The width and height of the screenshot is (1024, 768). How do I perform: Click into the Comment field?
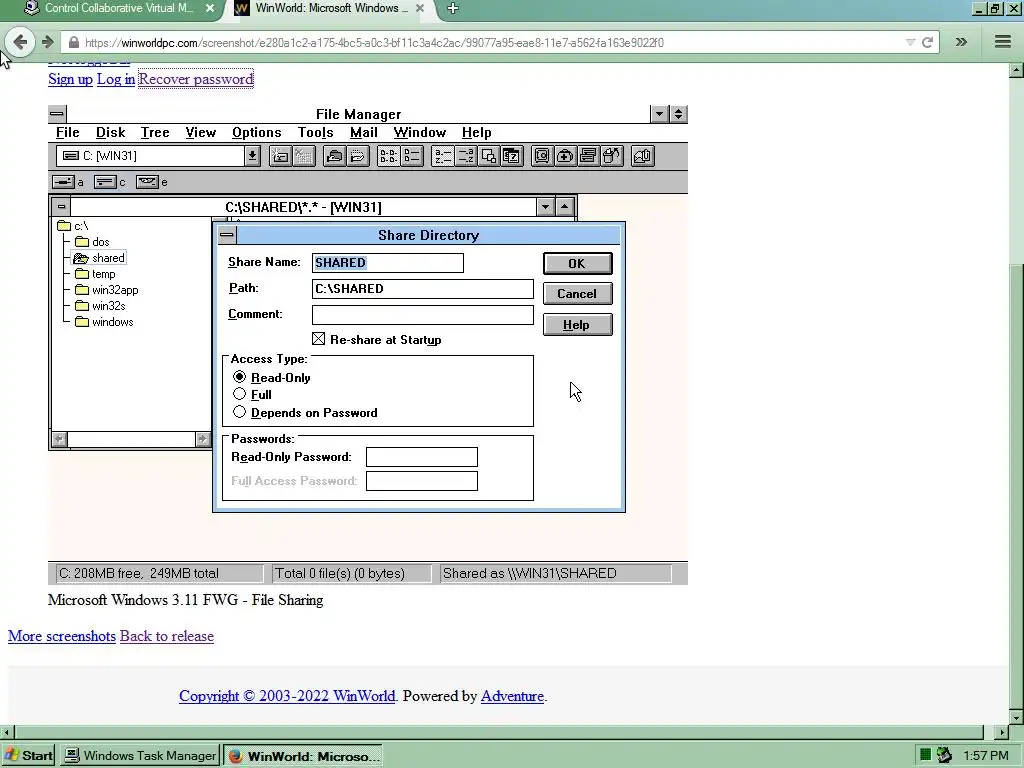423,315
